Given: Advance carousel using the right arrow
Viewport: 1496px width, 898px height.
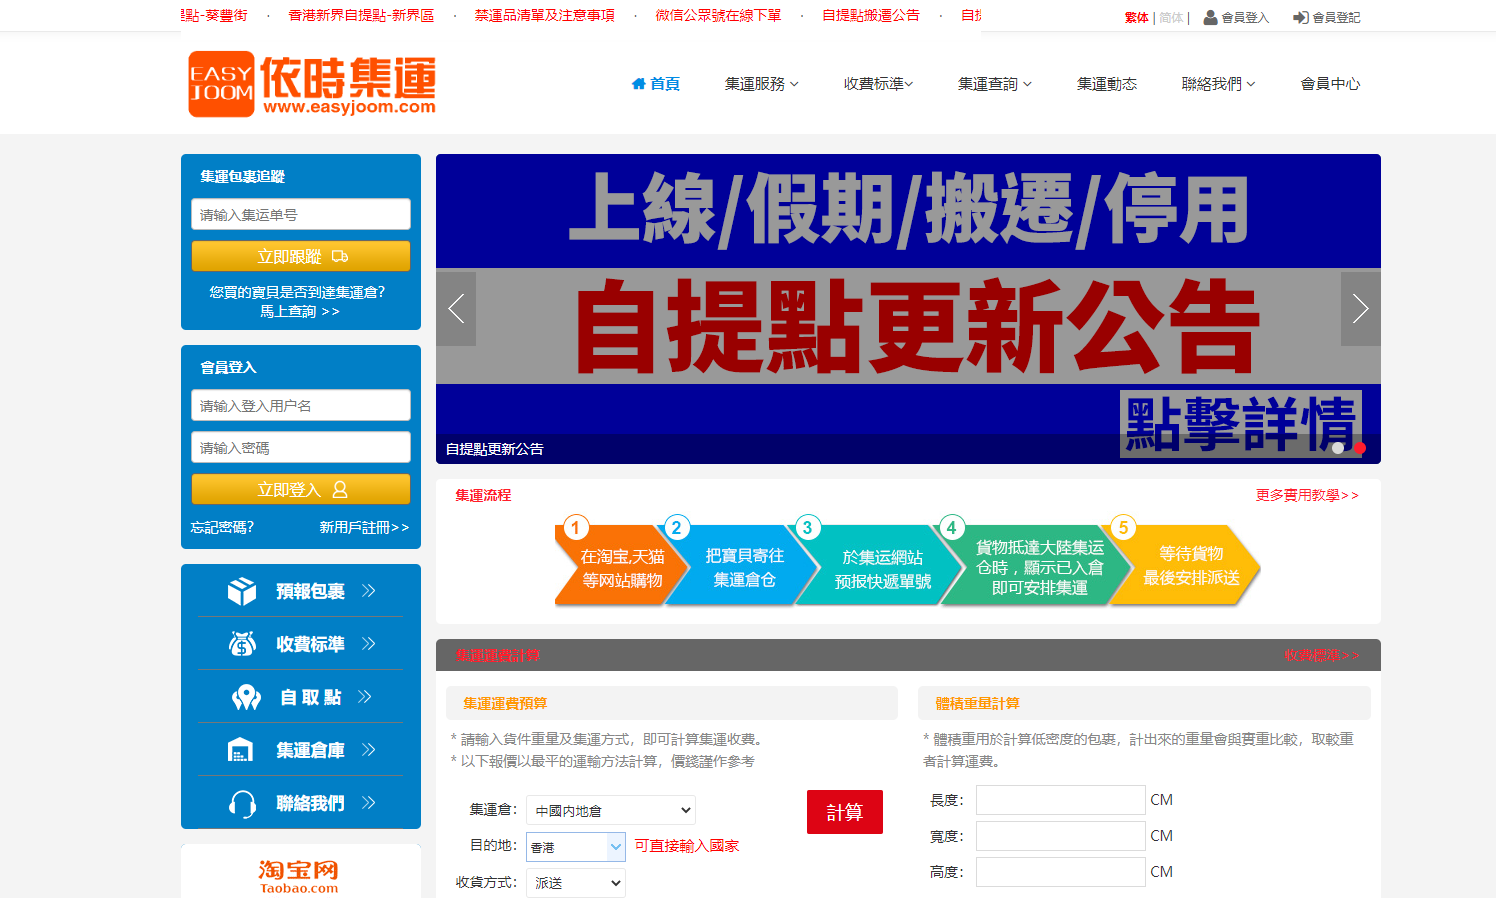Looking at the screenshot, I should tap(1360, 308).
